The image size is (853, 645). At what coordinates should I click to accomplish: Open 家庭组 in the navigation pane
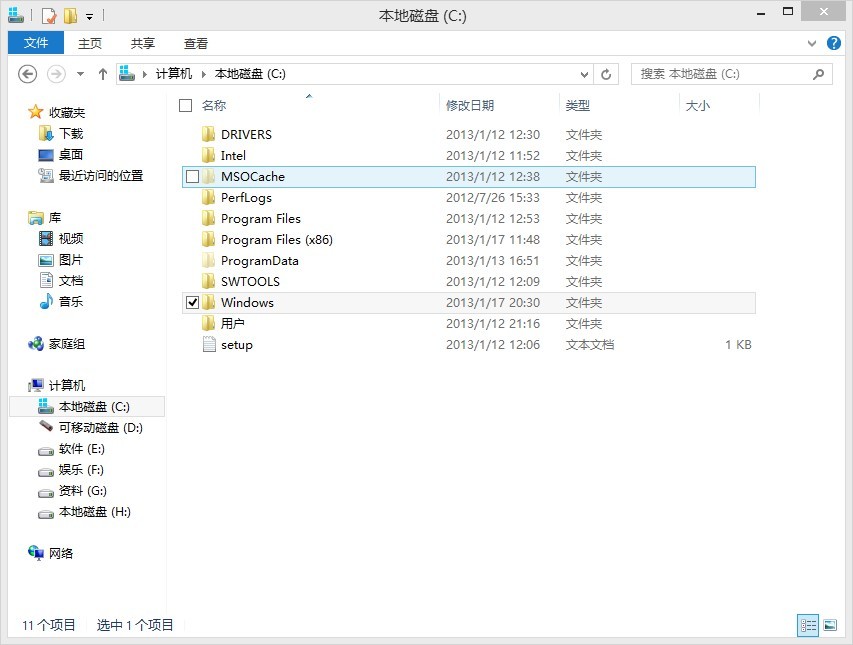pyautogui.click(x=67, y=344)
